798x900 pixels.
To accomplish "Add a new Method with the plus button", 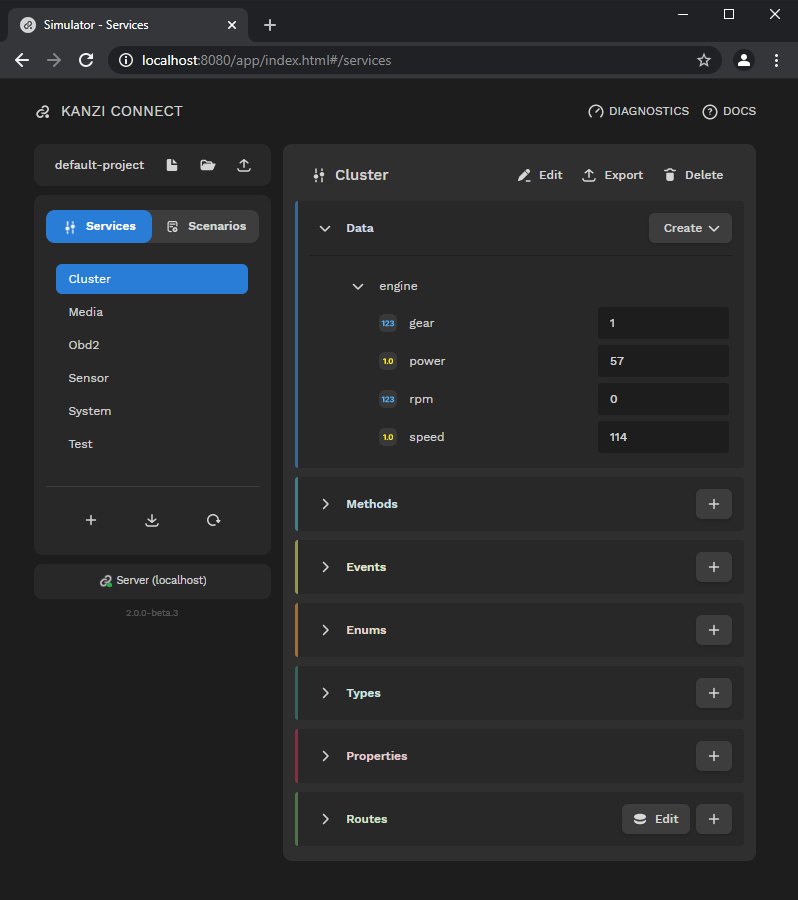I will coord(714,504).
